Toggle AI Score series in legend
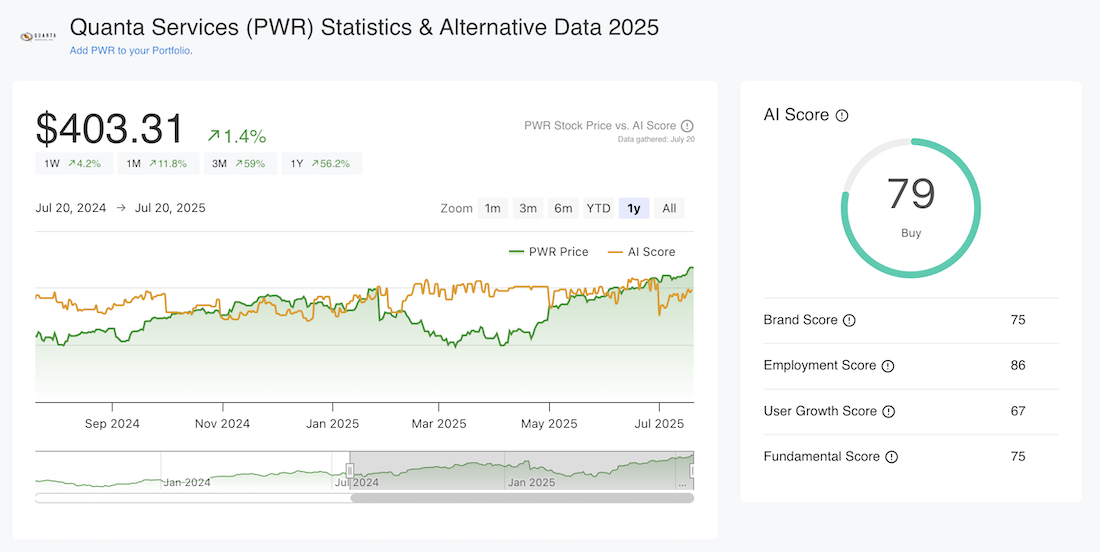1100x552 pixels. [x=641, y=252]
